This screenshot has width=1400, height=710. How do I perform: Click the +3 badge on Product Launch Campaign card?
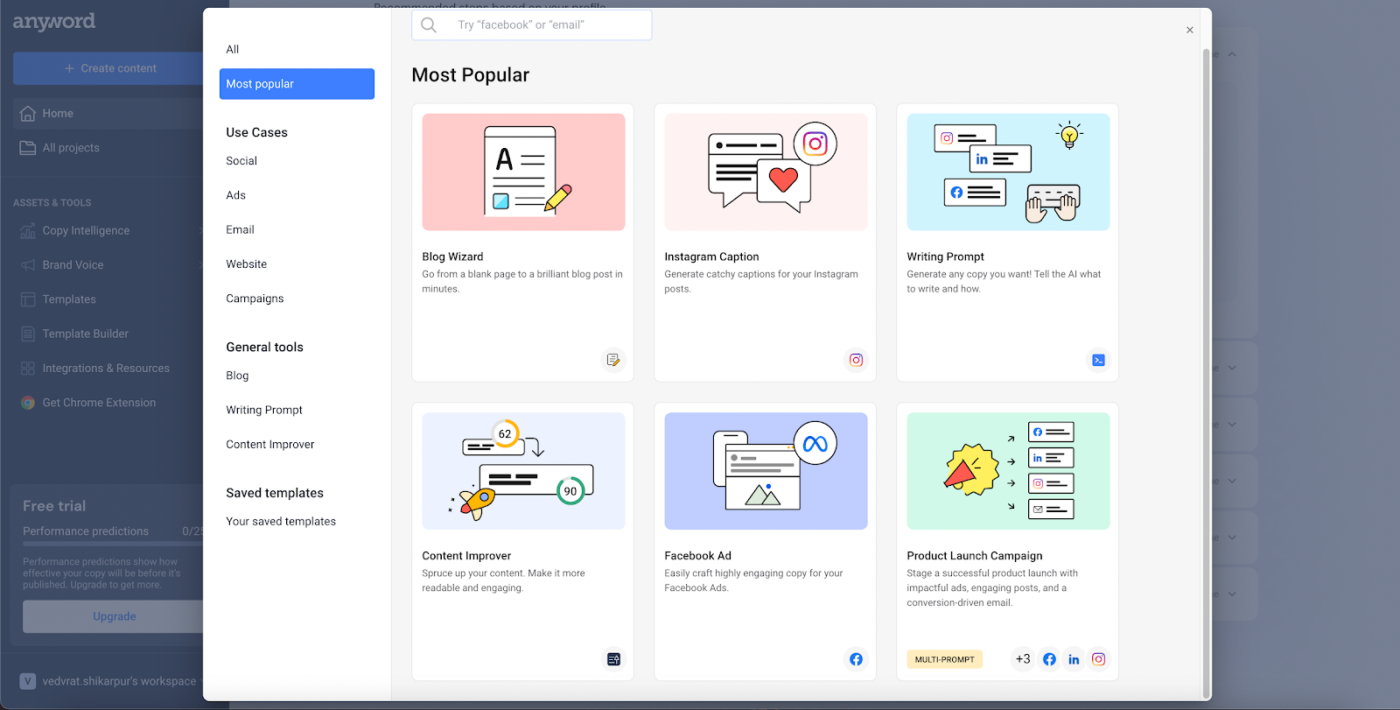click(x=1023, y=659)
